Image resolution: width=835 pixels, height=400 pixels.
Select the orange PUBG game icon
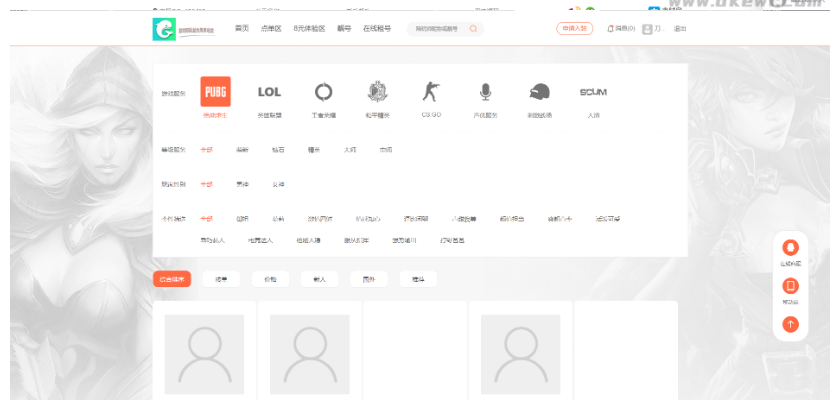(x=215, y=92)
